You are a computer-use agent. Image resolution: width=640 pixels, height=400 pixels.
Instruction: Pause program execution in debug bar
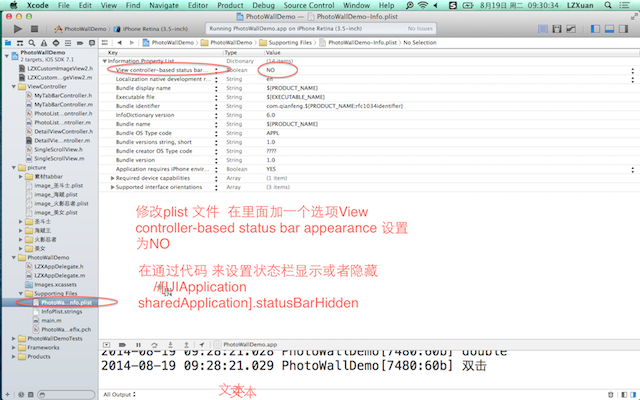138,345
